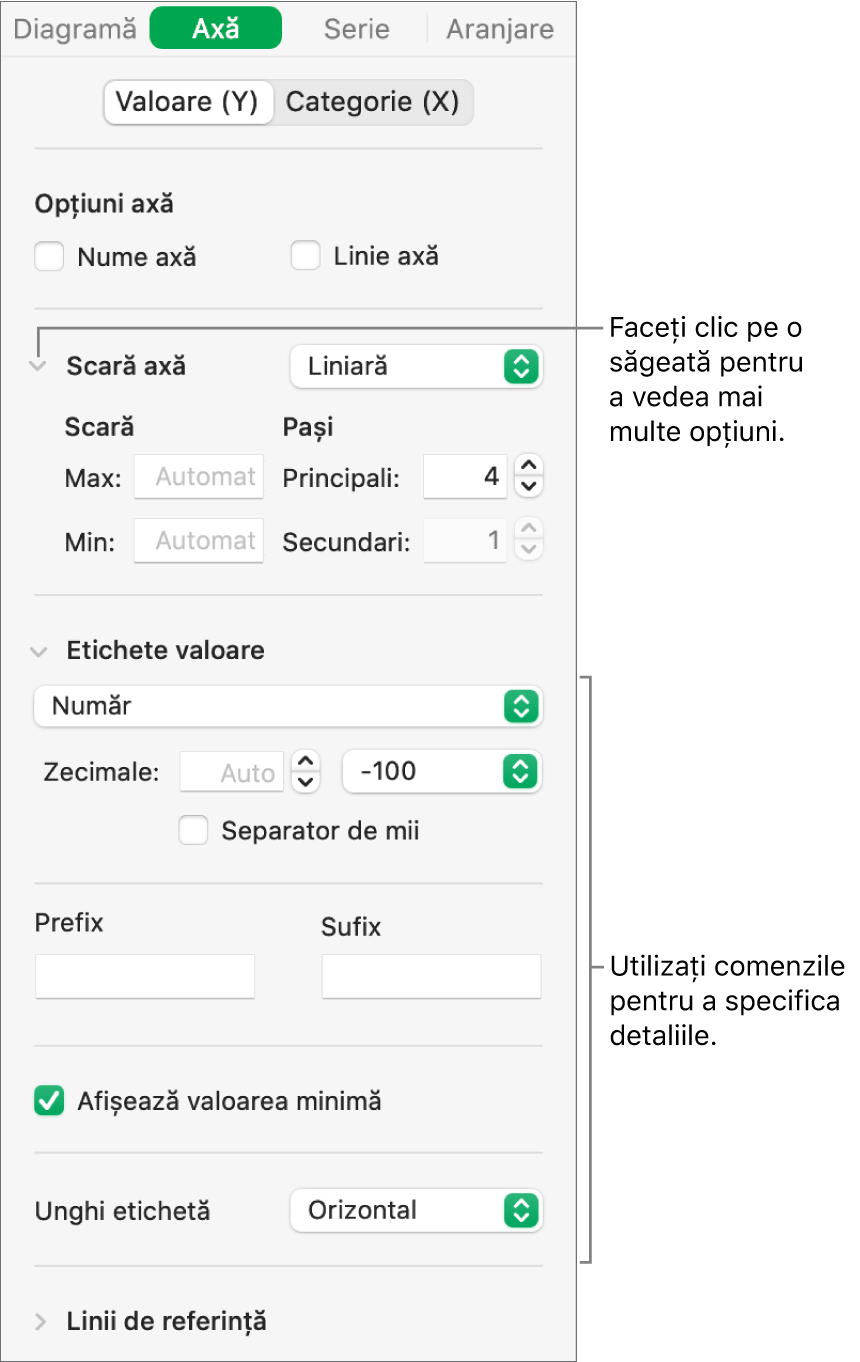The height and width of the screenshot is (1362, 860).
Task: Open the Liniară scale type dropdown
Action: tap(415, 367)
